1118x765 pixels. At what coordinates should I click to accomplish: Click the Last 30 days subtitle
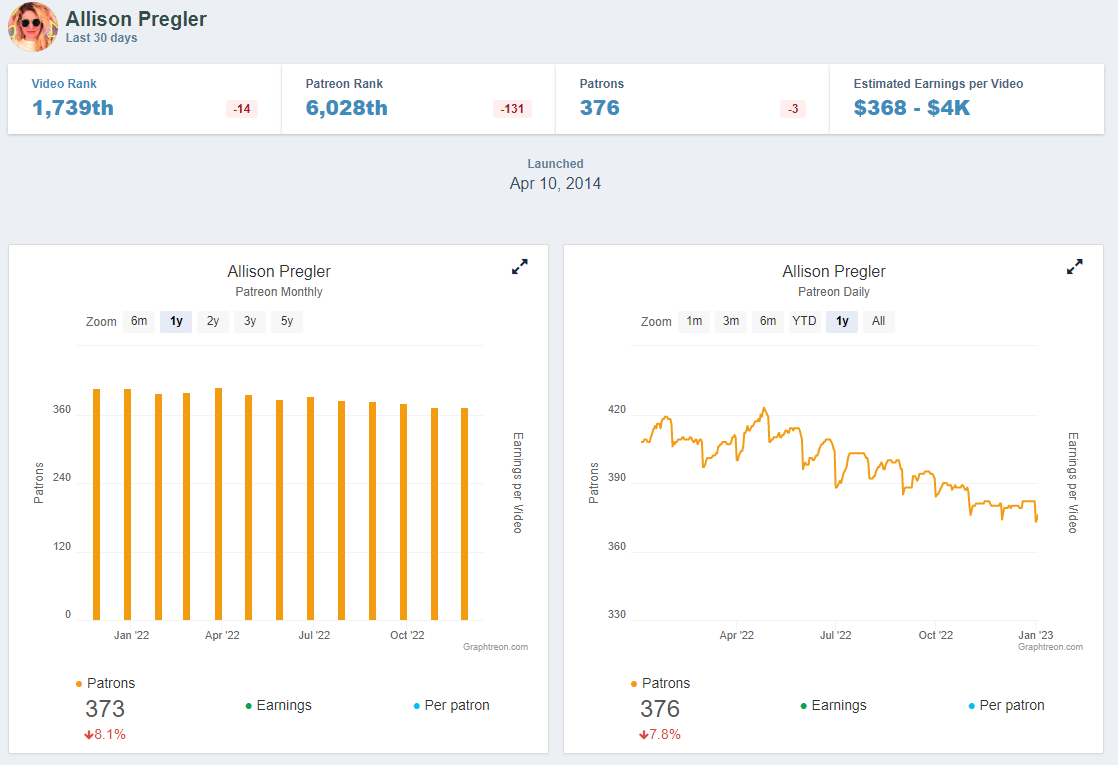101,38
